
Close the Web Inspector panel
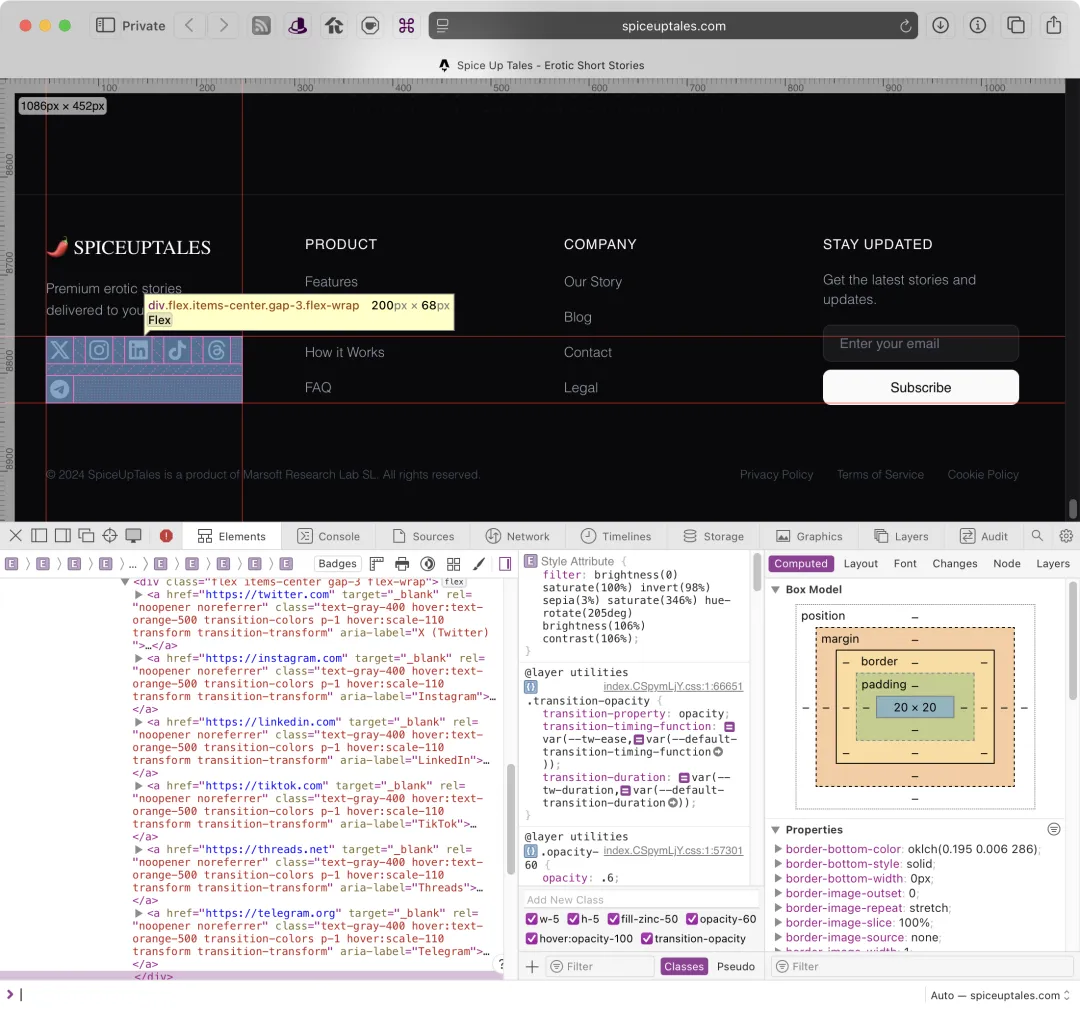[16, 535]
